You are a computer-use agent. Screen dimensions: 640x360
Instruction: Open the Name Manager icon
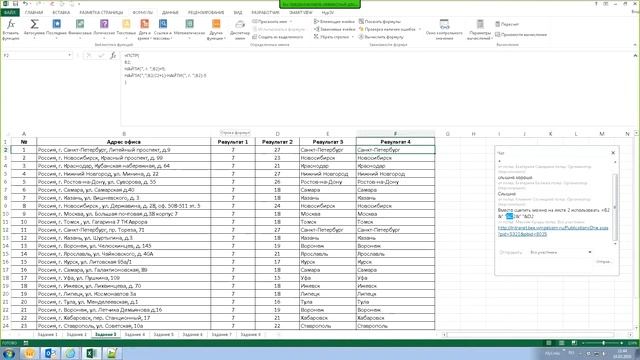click(240, 24)
